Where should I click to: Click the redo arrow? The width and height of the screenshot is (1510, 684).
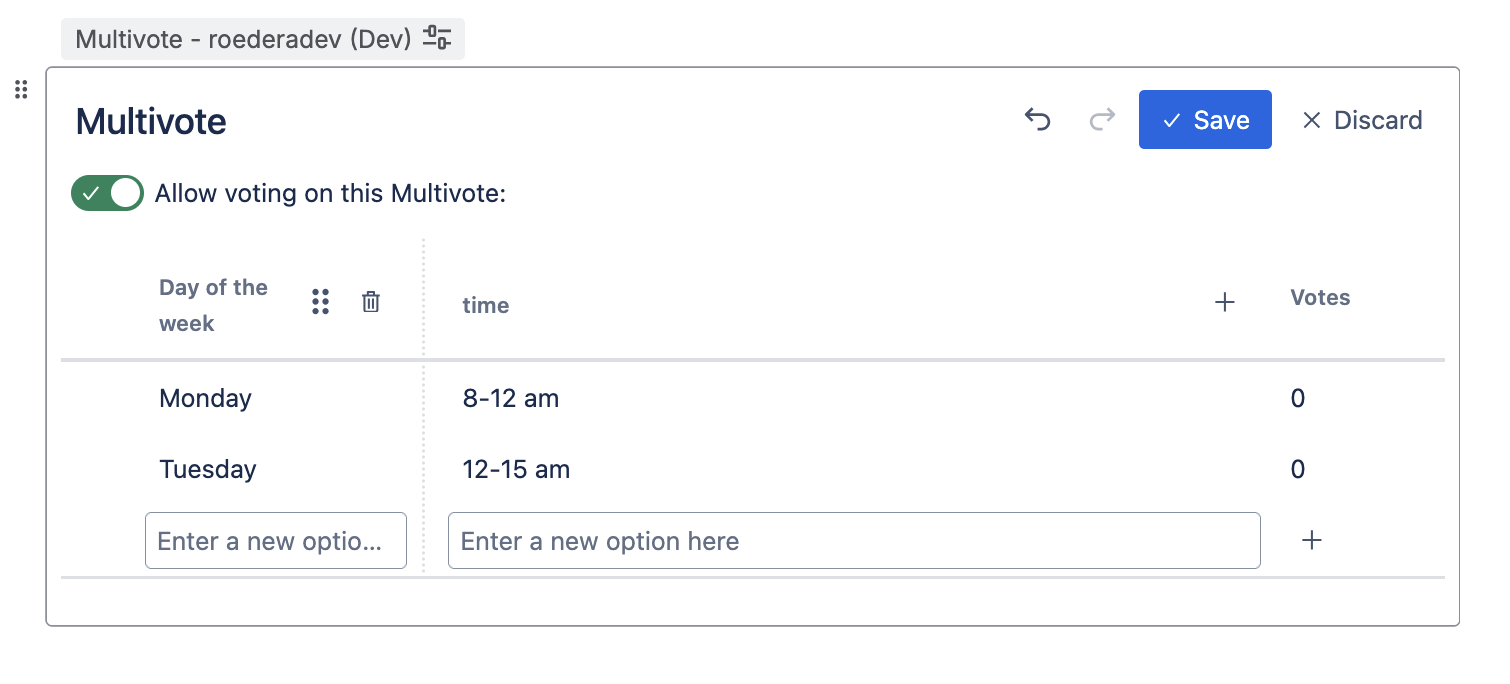pos(1102,120)
